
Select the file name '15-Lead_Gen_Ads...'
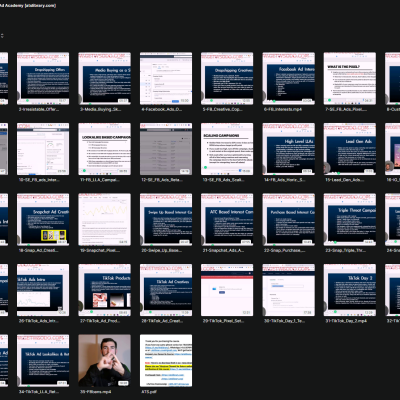[345, 180]
